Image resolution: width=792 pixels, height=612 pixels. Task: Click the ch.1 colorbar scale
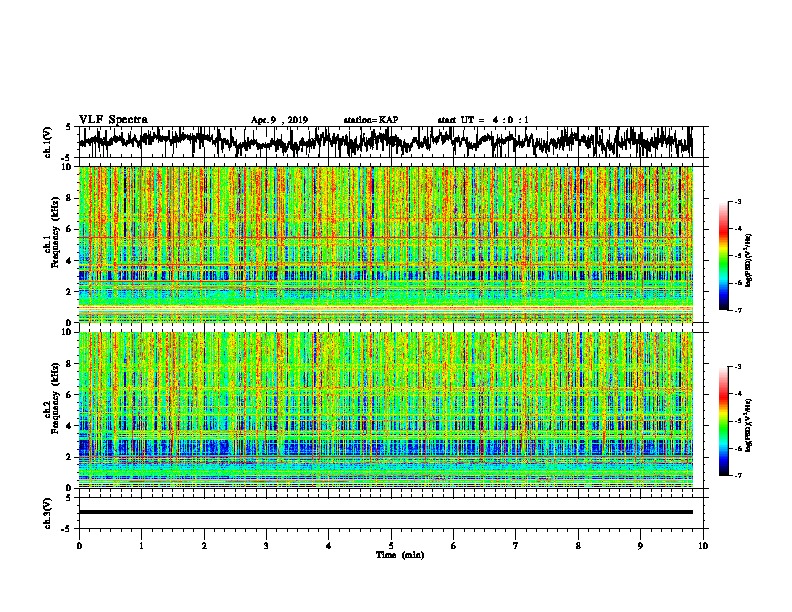[723, 256]
